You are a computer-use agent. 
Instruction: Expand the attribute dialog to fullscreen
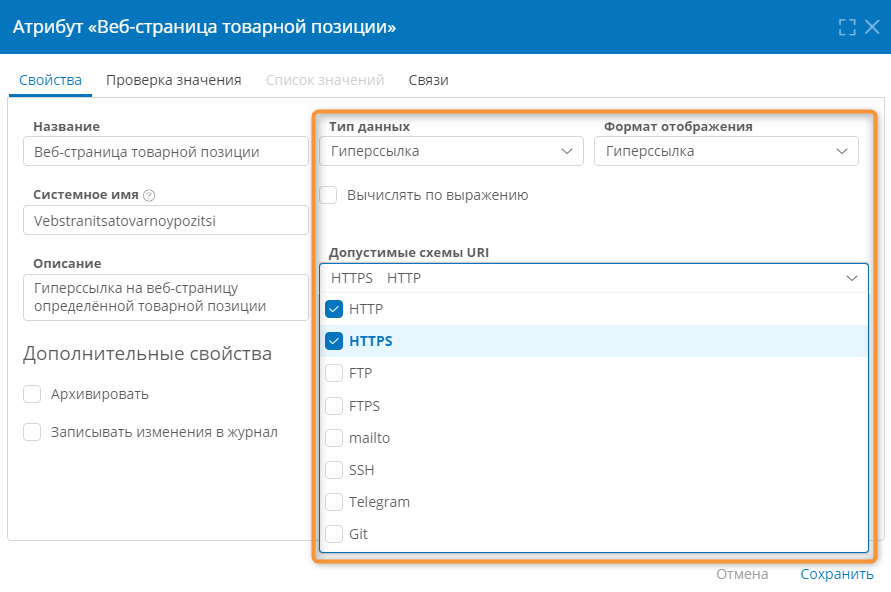847,27
